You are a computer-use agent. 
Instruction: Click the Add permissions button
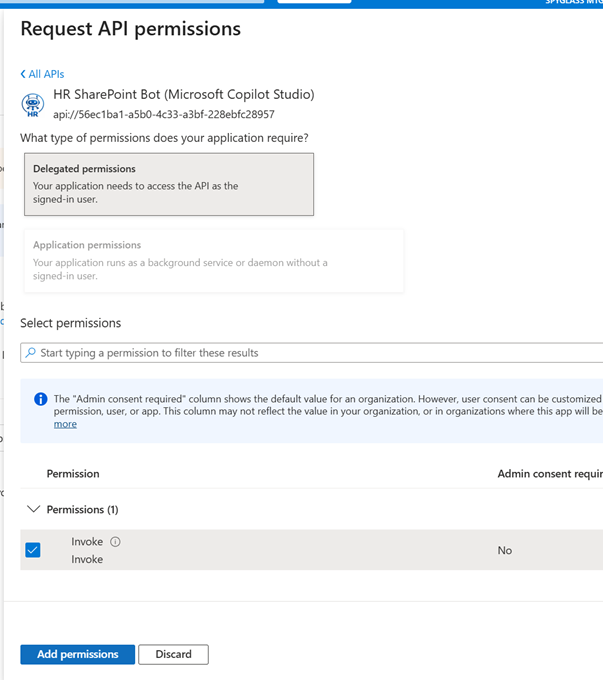point(77,654)
